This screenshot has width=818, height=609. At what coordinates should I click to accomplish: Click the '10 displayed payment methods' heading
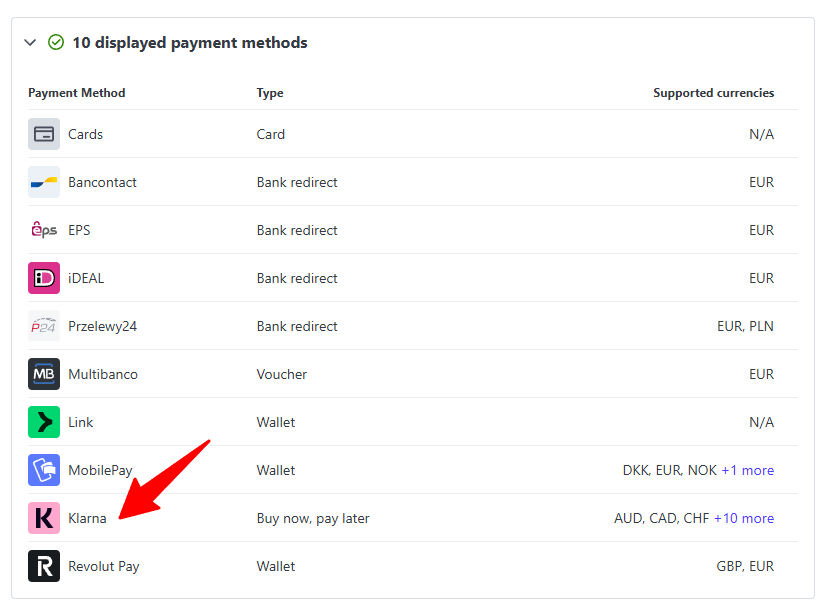[x=190, y=42]
